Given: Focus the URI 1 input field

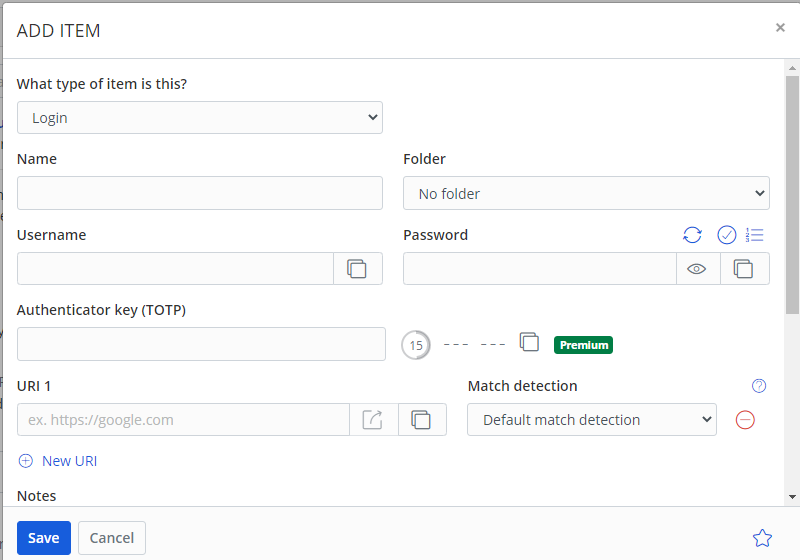Looking at the screenshot, I should [x=184, y=420].
